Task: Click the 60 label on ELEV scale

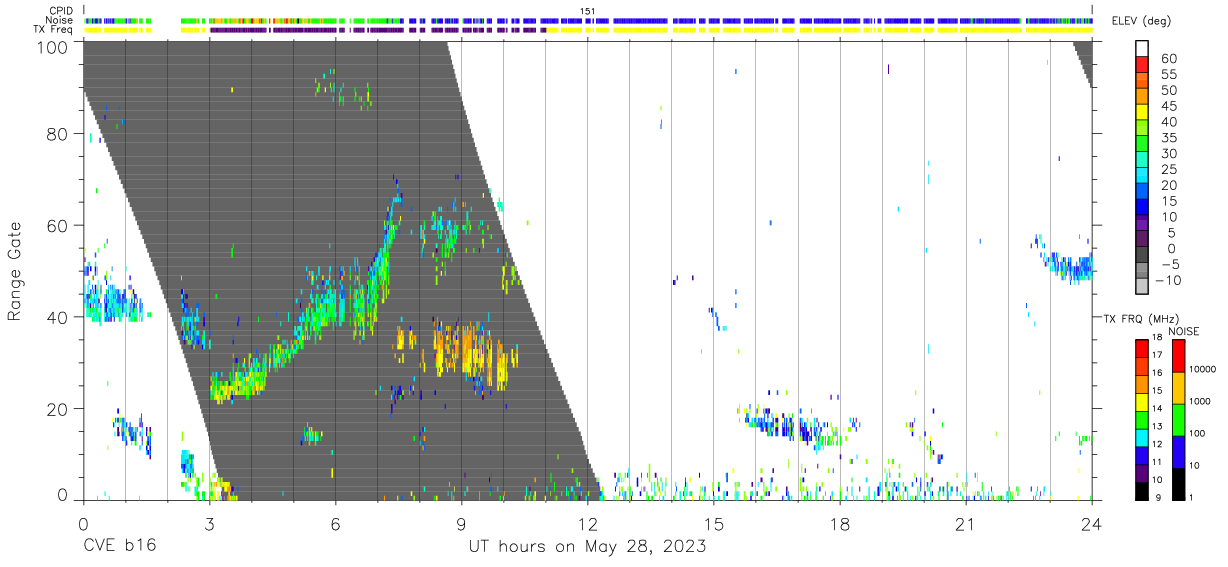Action: [1167, 59]
